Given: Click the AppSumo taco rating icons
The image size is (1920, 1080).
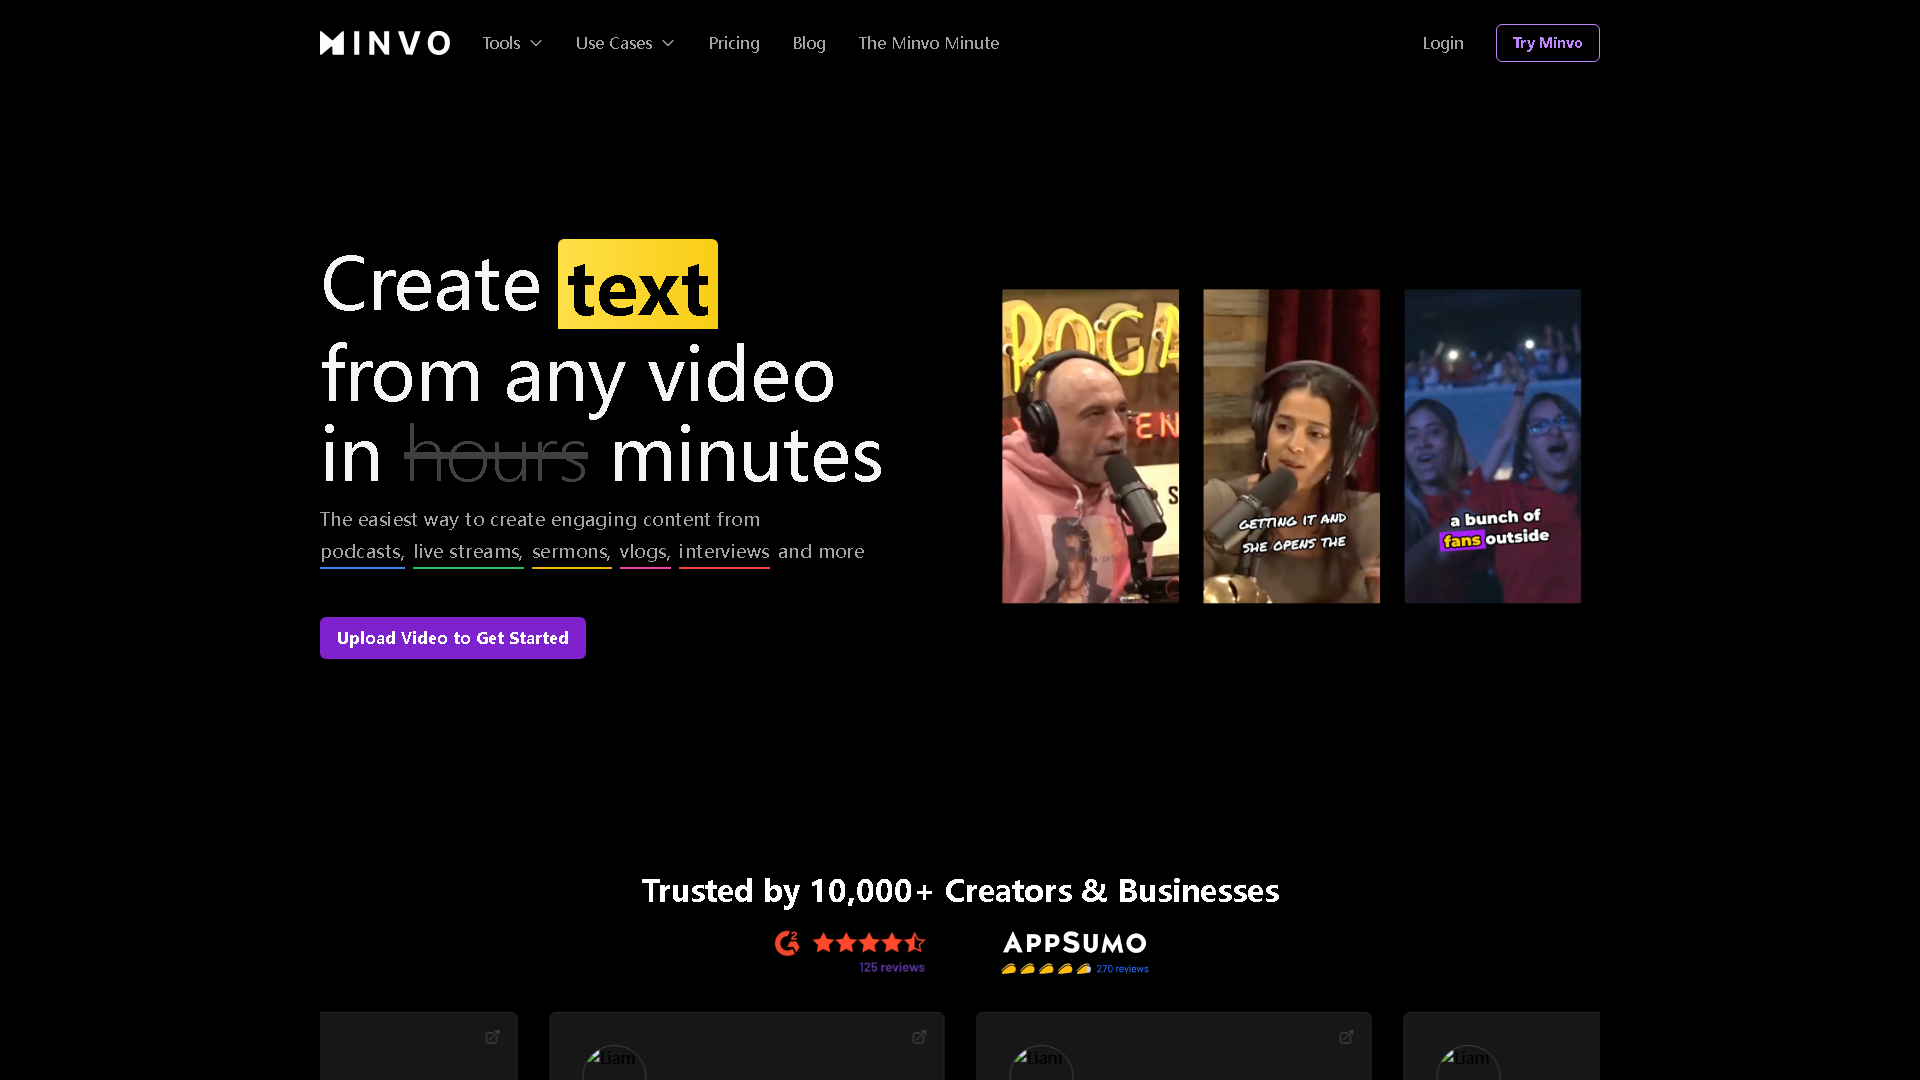Looking at the screenshot, I should (1045, 968).
